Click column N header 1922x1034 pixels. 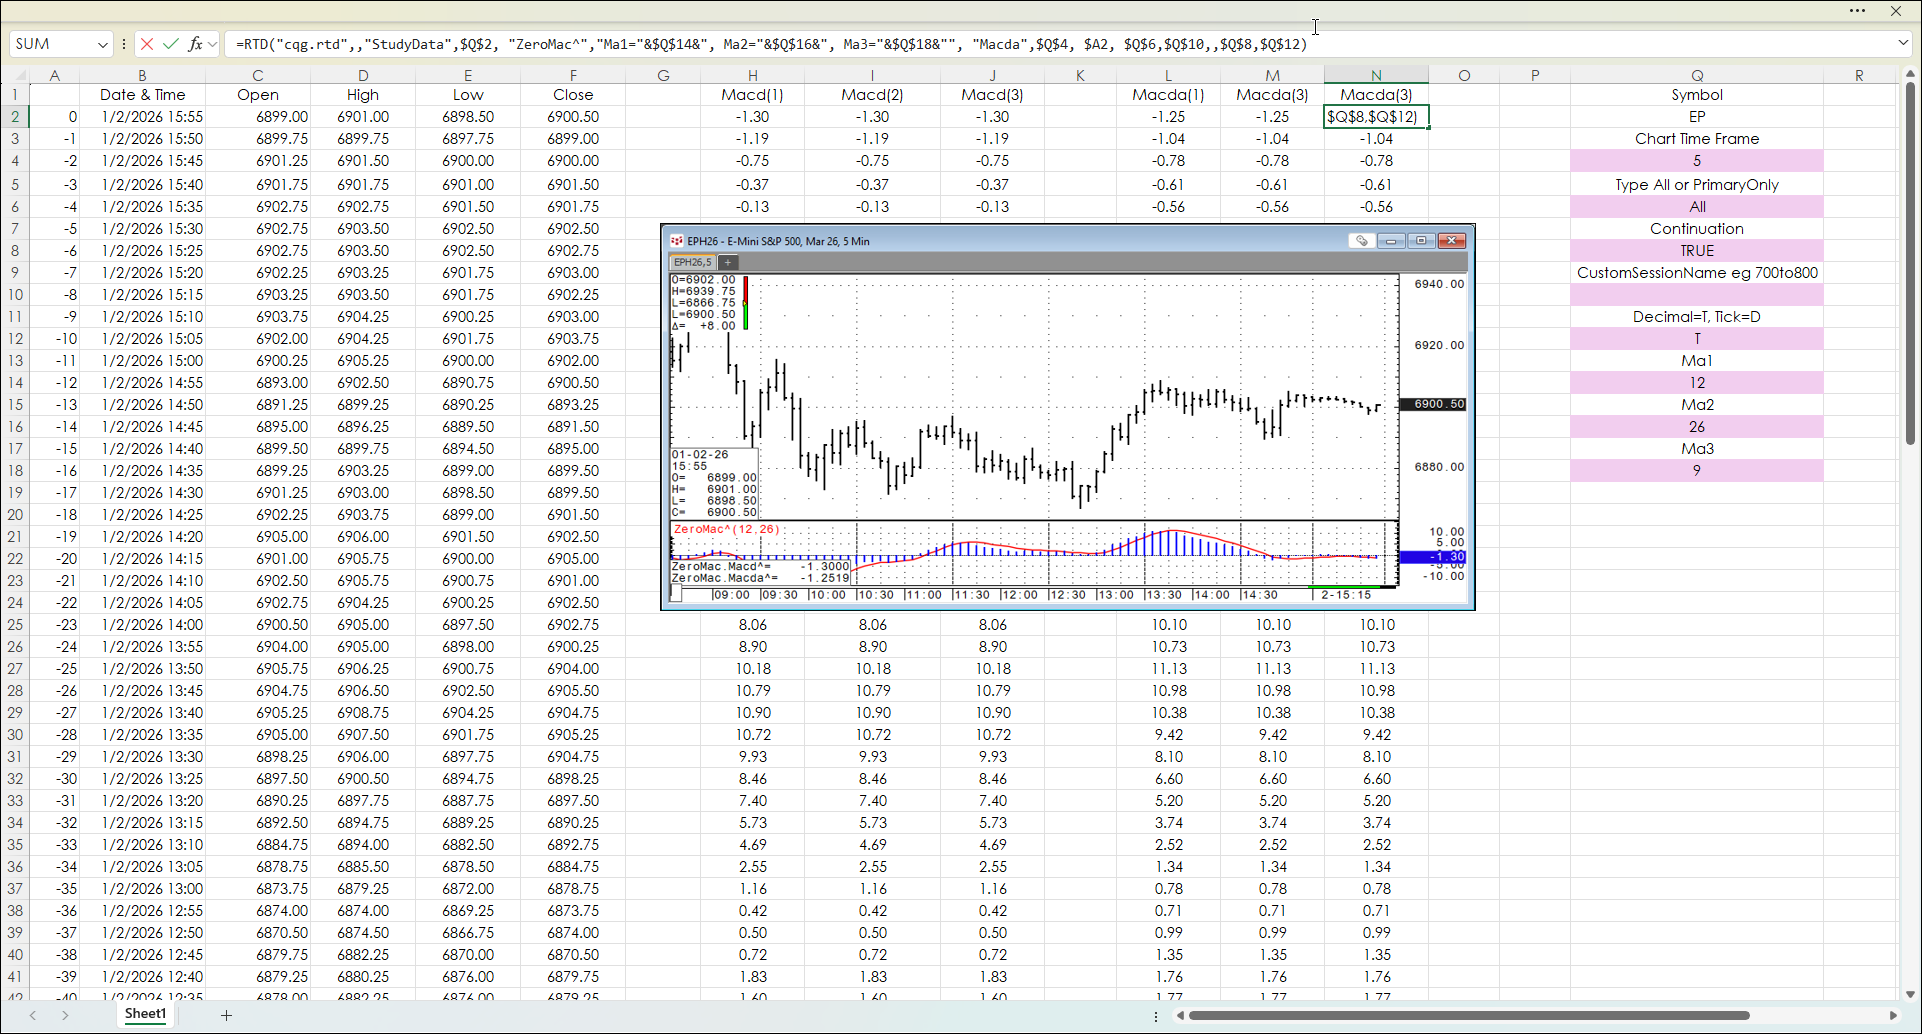(1375, 75)
